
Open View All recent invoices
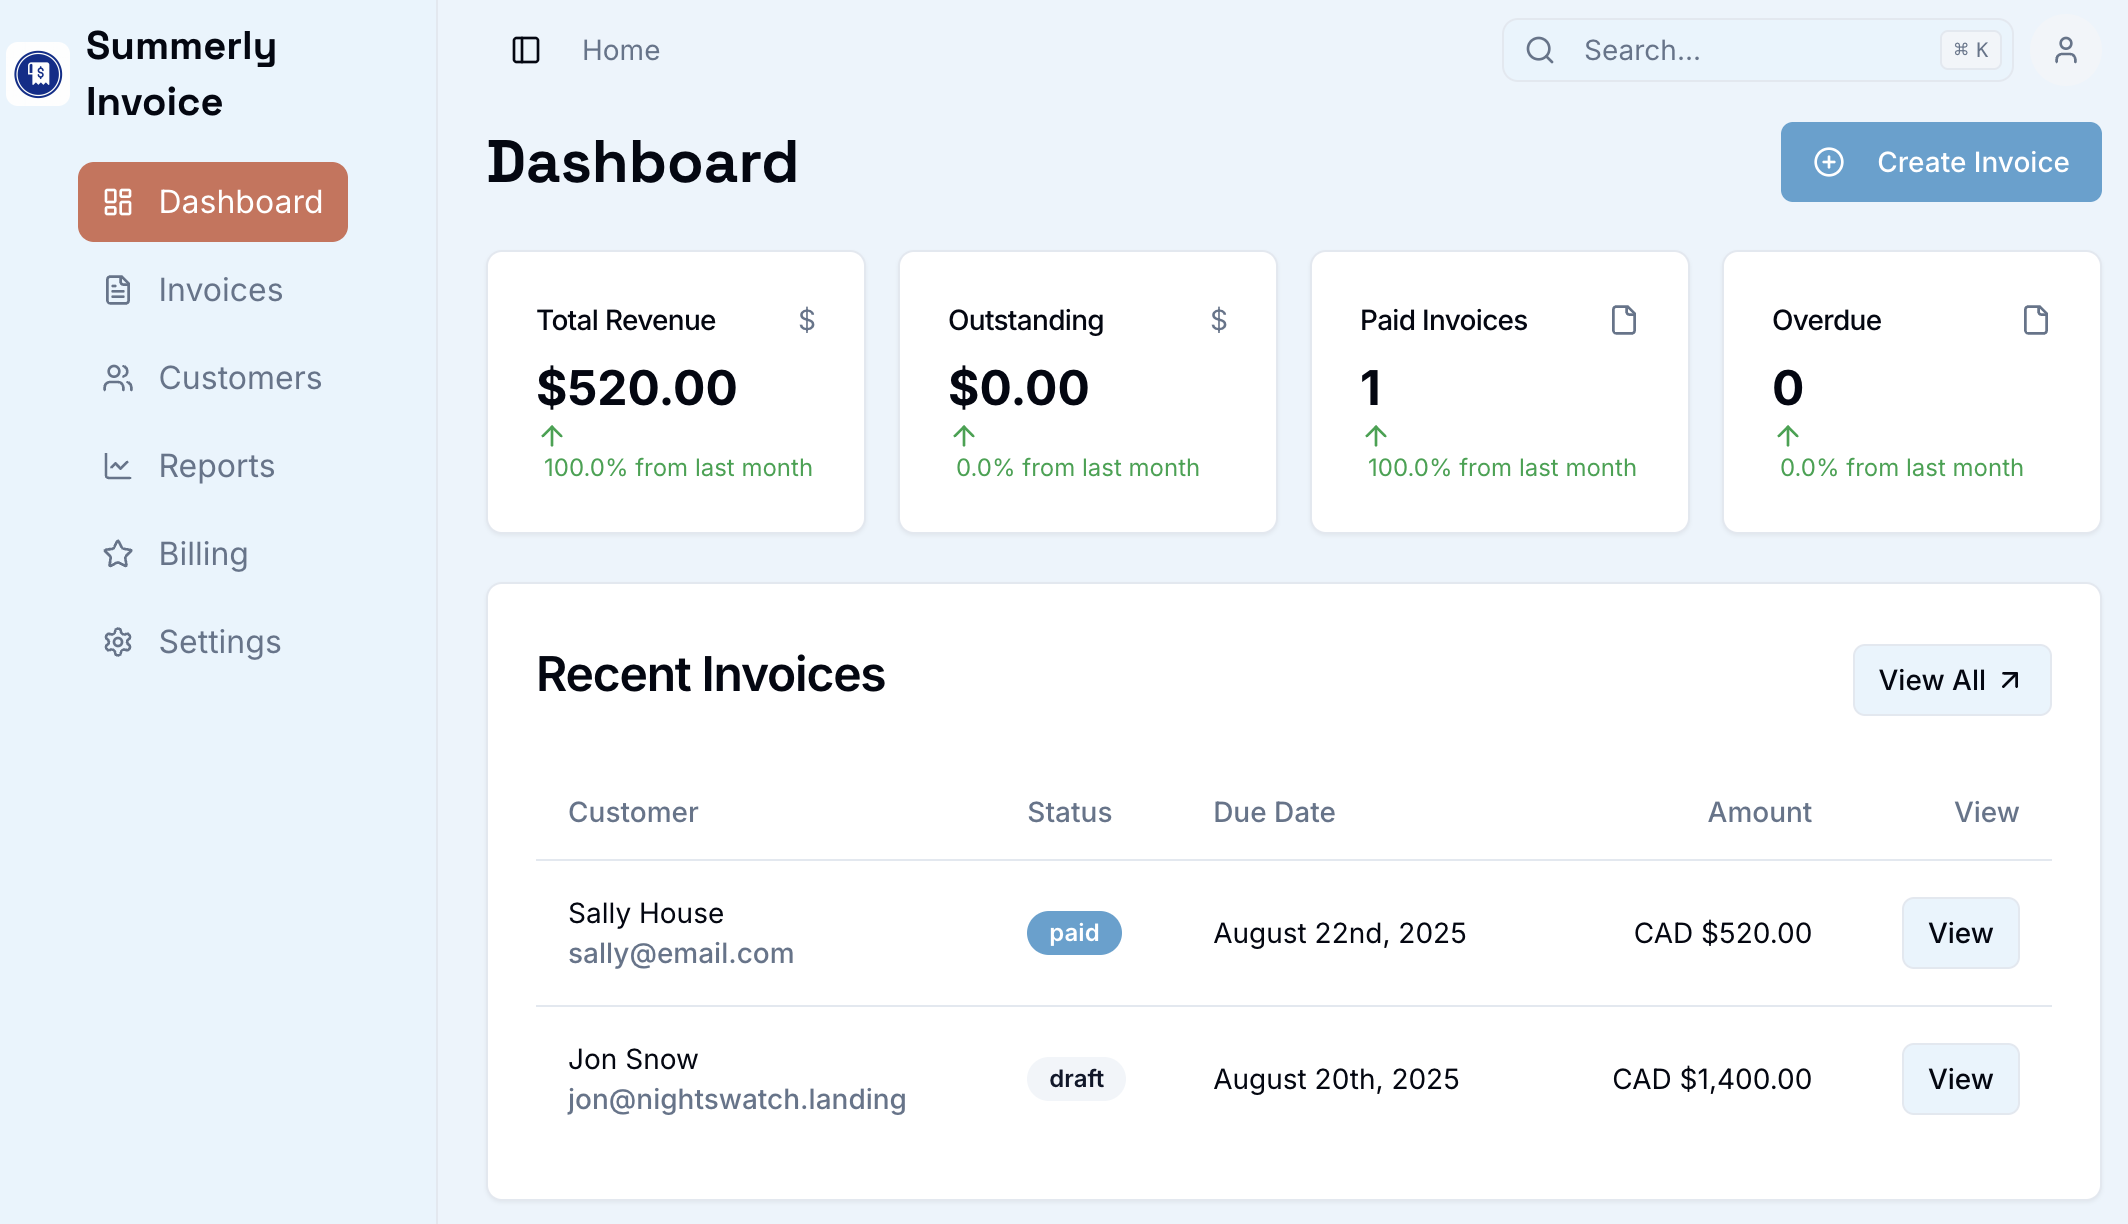coord(1951,679)
